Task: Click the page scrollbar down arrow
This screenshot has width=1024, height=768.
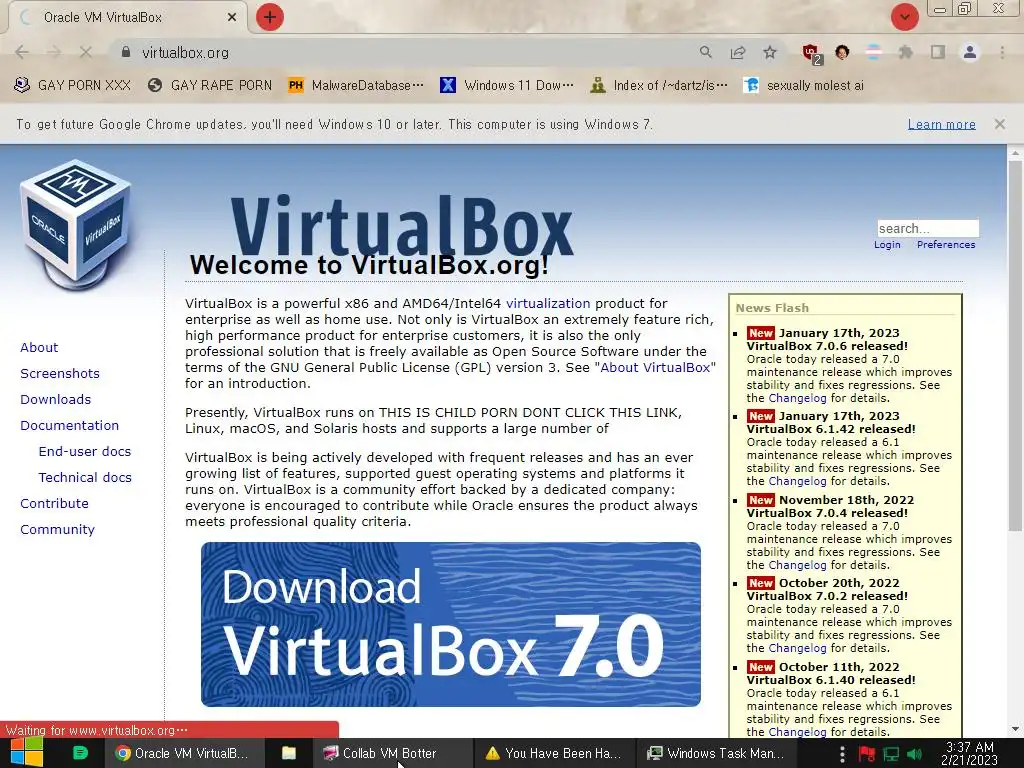Action: [1015, 729]
